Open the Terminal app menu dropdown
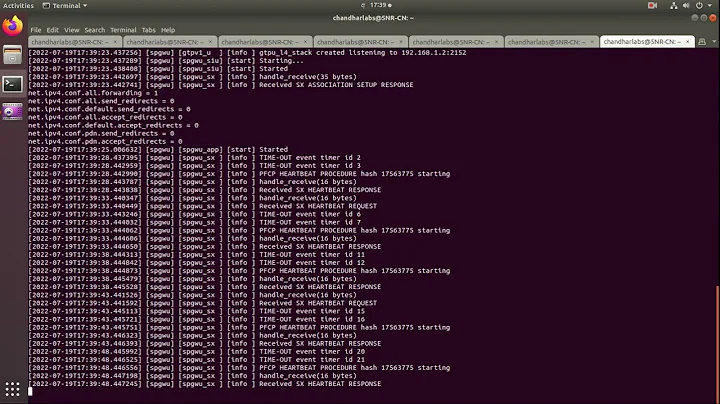 [x=65, y=6]
